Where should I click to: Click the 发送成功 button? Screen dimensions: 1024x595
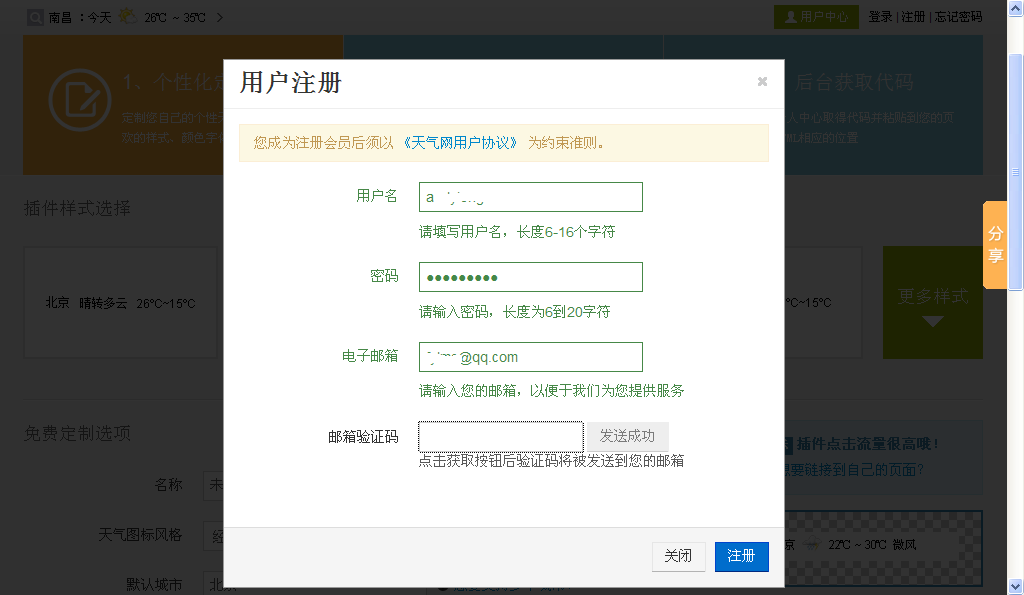click(627, 436)
